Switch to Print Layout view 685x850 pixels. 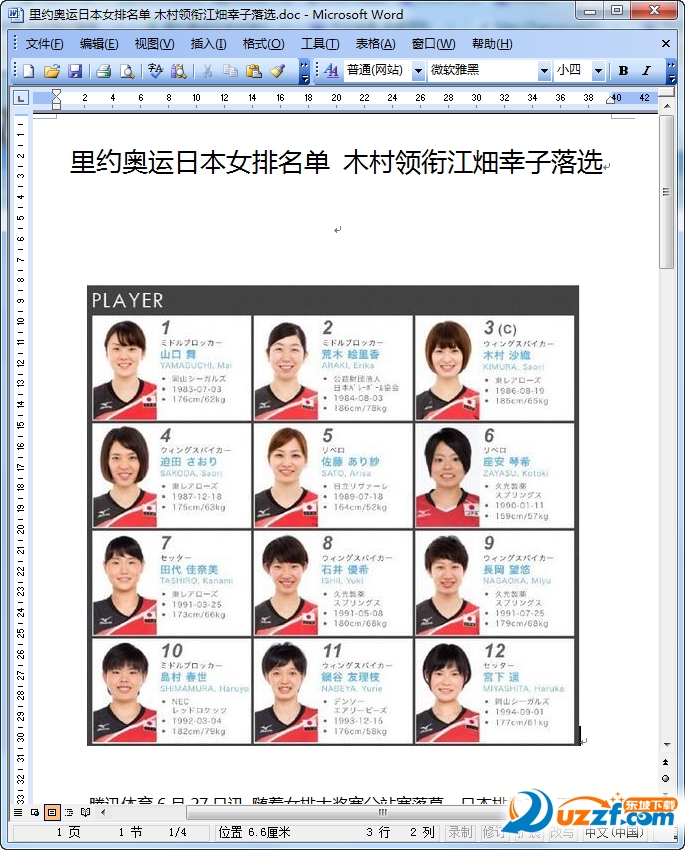pyautogui.click(x=51, y=812)
